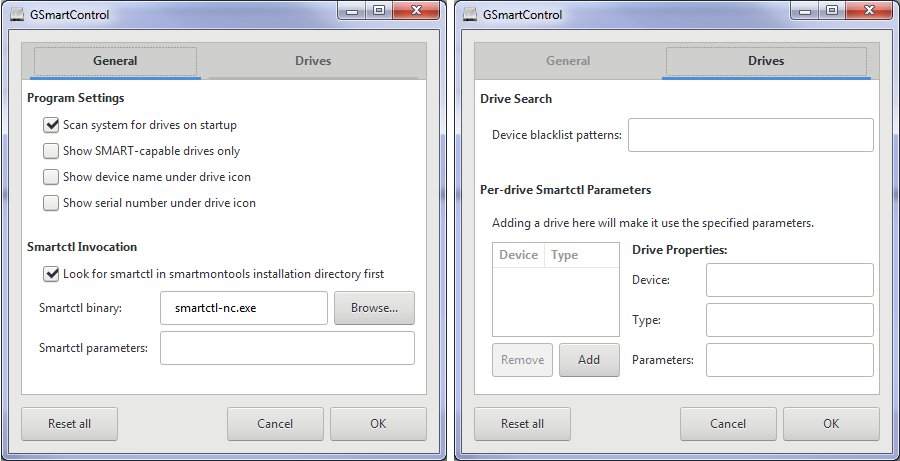Click the GSmartControl icon in left window title bar
The width and height of the screenshot is (900, 461).
tap(17, 14)
